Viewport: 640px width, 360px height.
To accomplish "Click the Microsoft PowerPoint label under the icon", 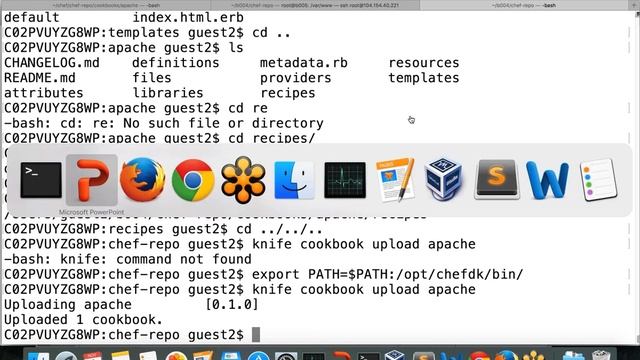I will click(x=91, y=212).
